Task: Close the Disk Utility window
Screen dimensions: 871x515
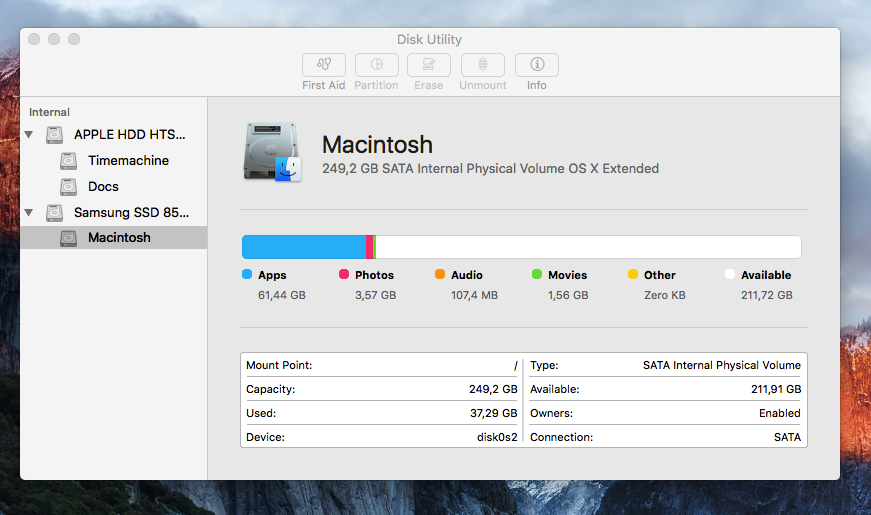Action: (x=34, y=39)
